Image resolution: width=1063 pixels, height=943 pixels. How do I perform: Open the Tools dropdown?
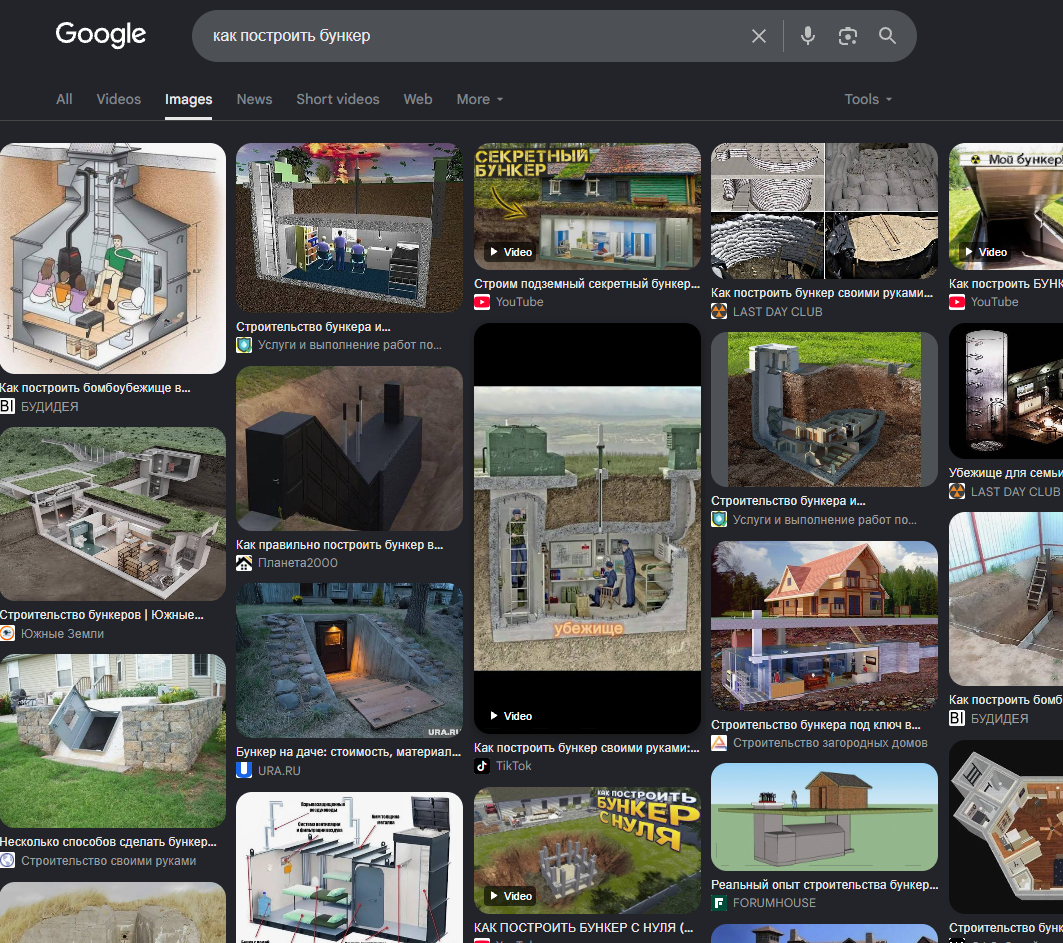868,99
